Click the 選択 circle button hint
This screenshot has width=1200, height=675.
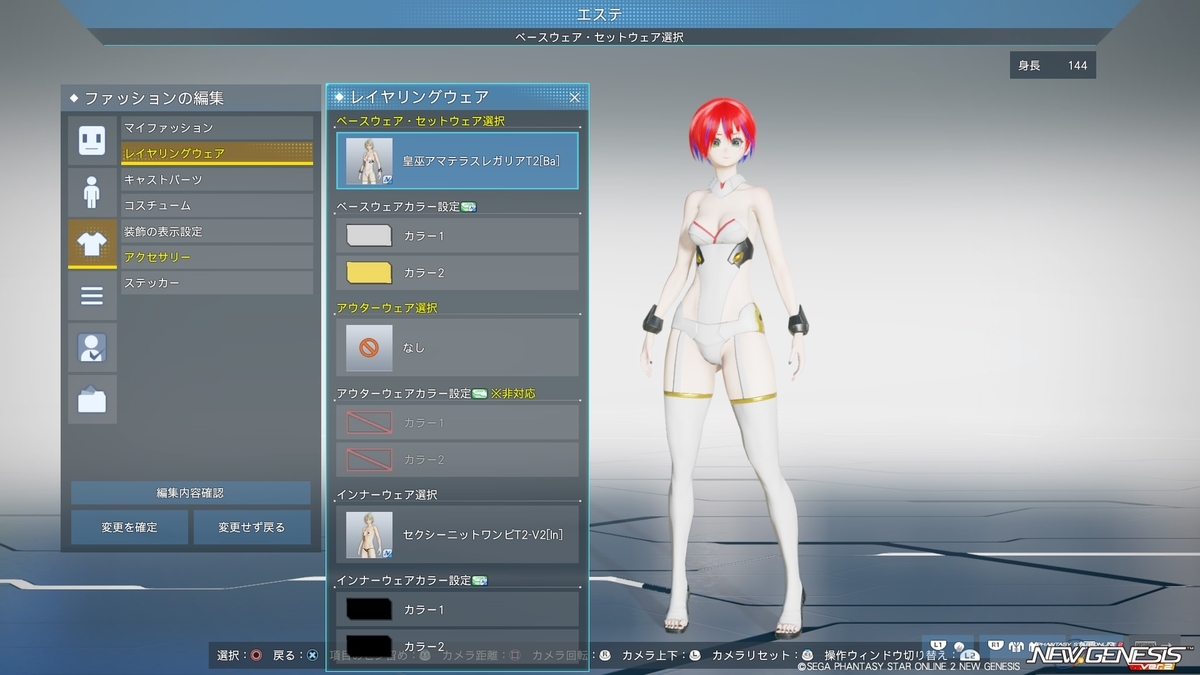pos(240,656)
